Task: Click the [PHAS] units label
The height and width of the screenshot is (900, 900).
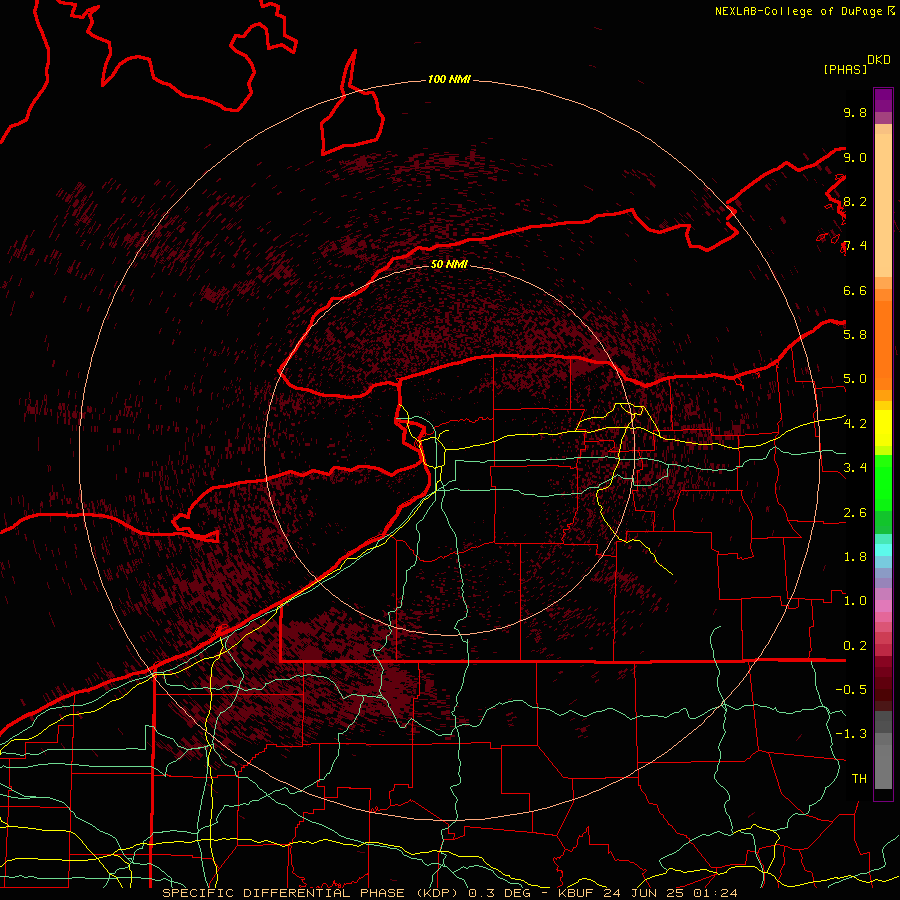Action: pyautogui.click(x=845, y=70)
